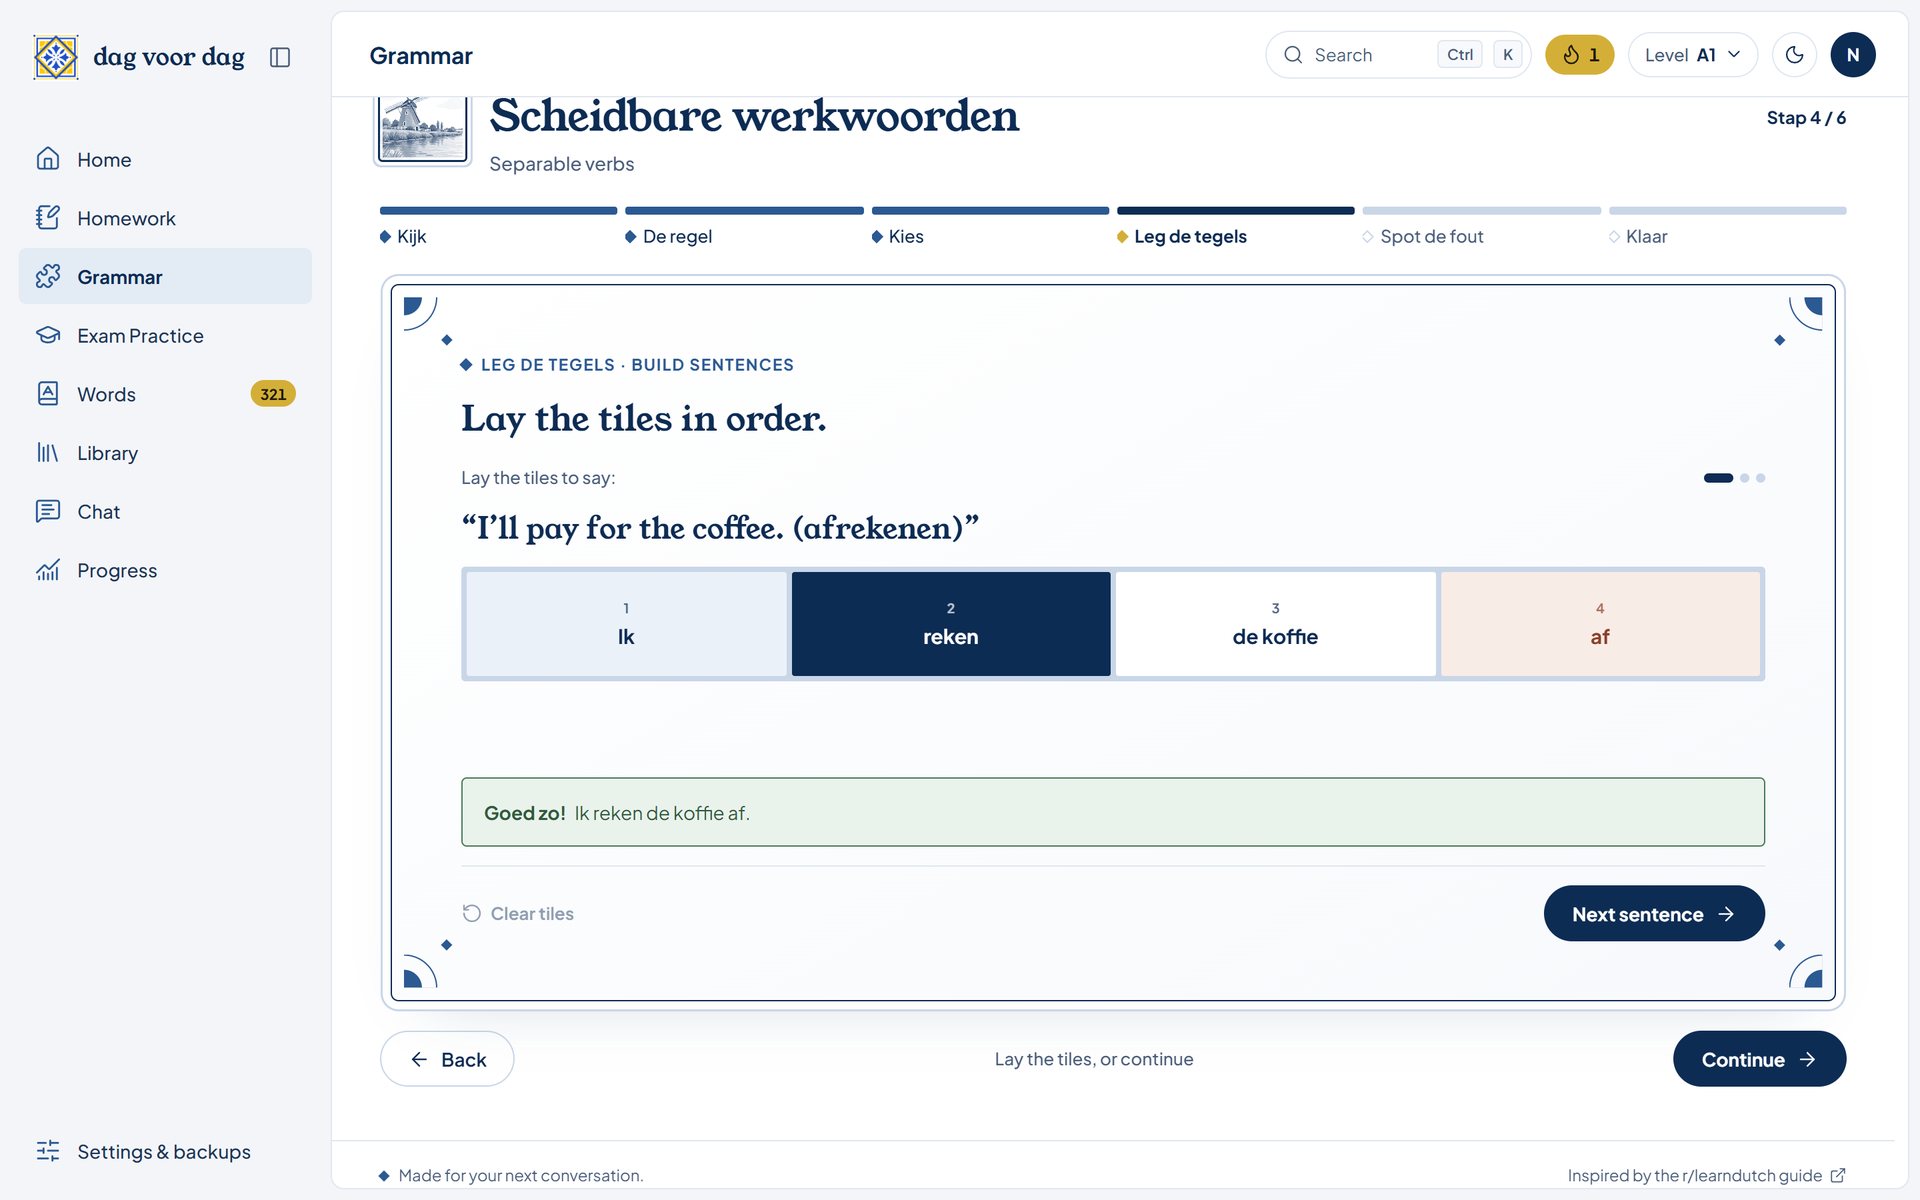The height and width of the screenshot is (1200, 1920).
Task: Go to Exam Practice section
Action: [x=165, y=335]
